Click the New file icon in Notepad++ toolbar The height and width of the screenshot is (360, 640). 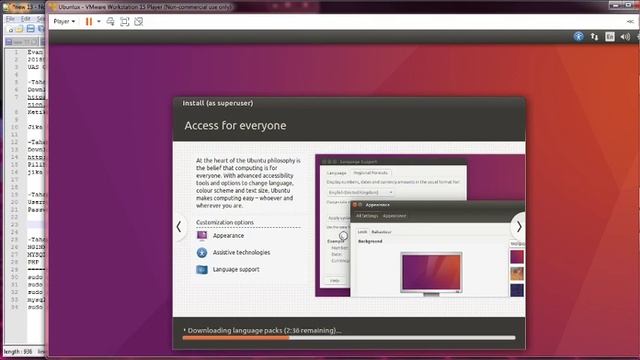(11, 29)
